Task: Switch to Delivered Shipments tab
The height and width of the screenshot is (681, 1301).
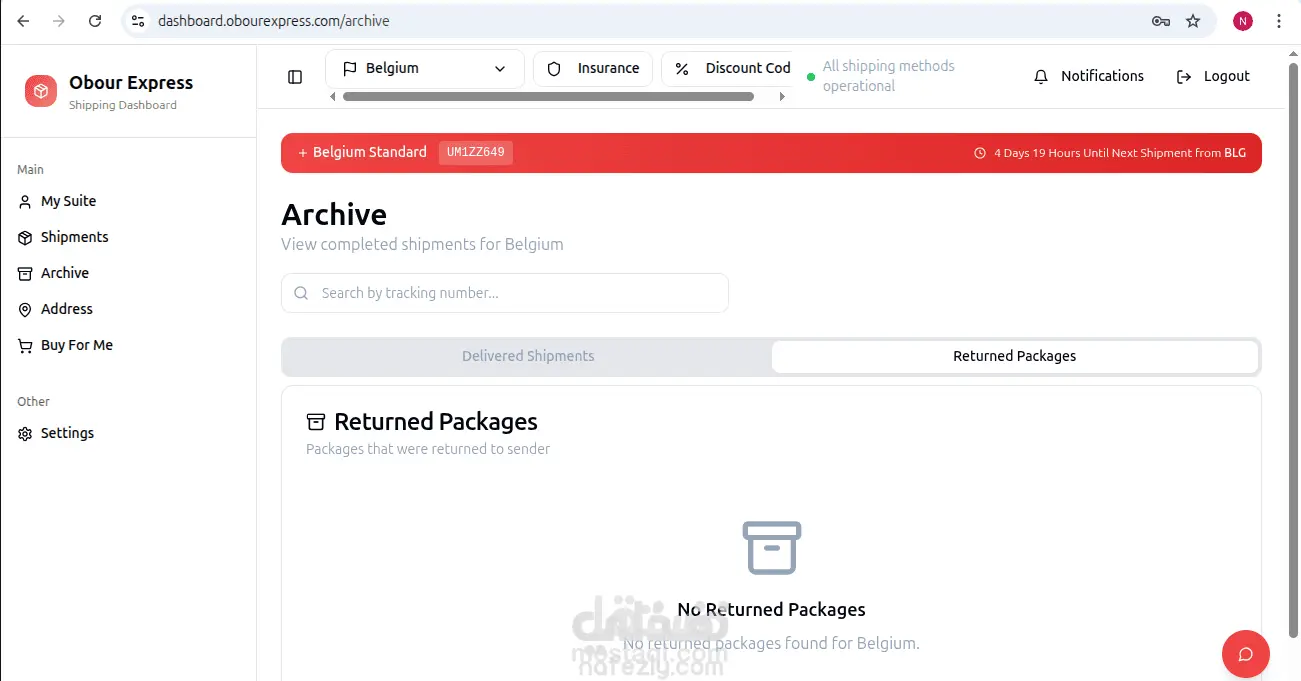Action: (528, 356)
